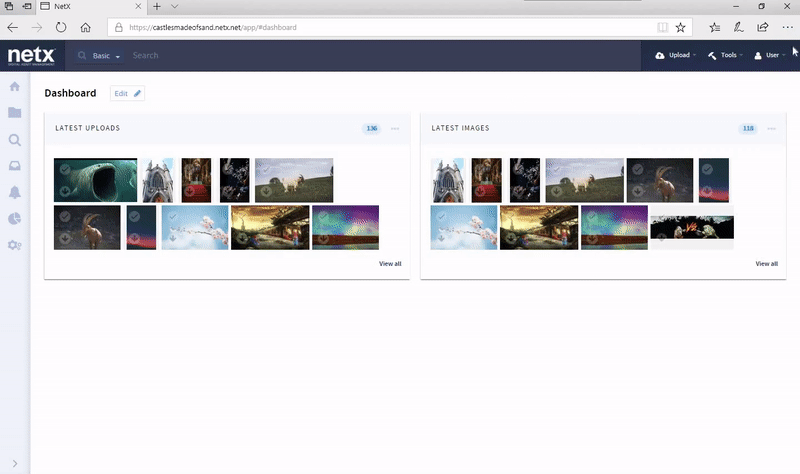The image size is (800, 474).
Task: Download the whale shark image via arrow icon
Action: point(64,191)
